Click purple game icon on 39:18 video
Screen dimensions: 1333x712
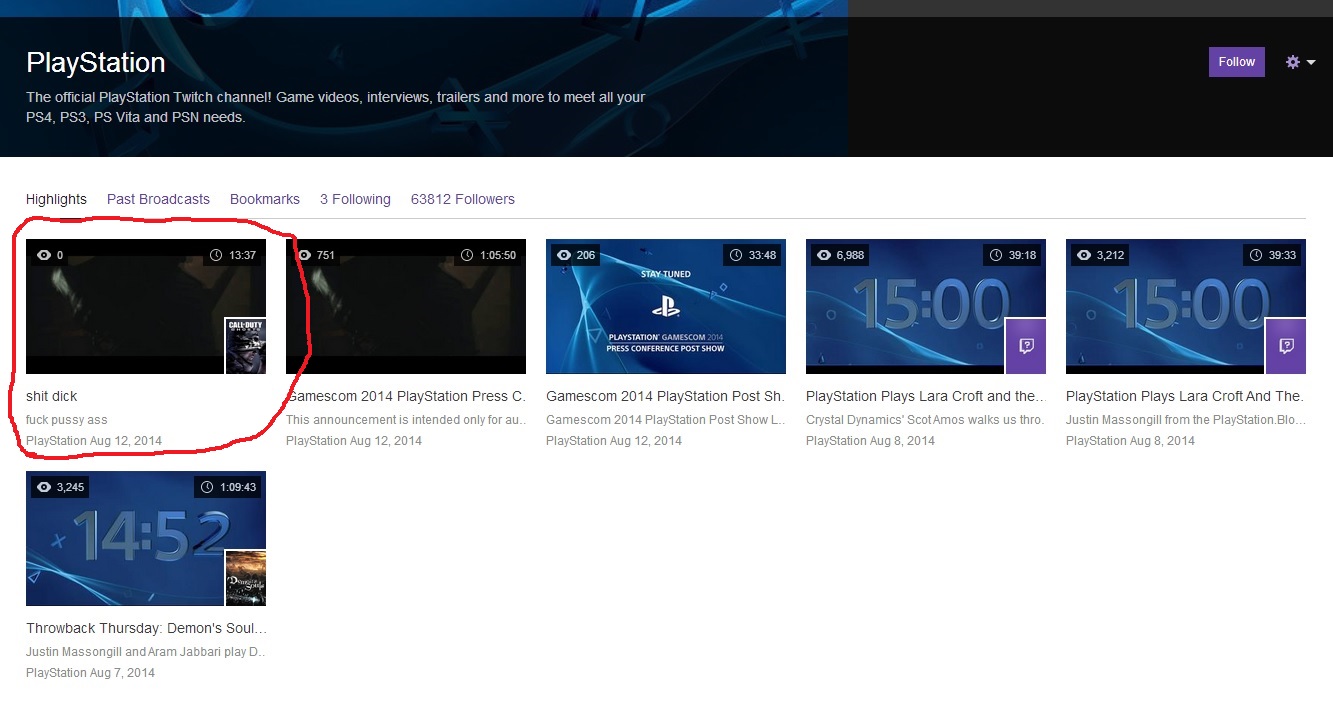1025,346
